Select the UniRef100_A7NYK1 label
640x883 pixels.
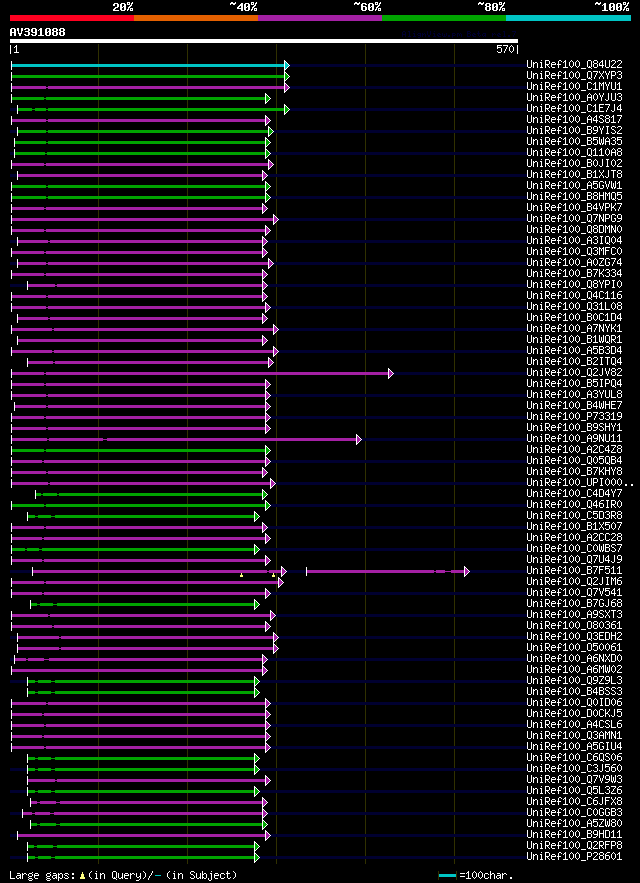[x=574, y=328]
